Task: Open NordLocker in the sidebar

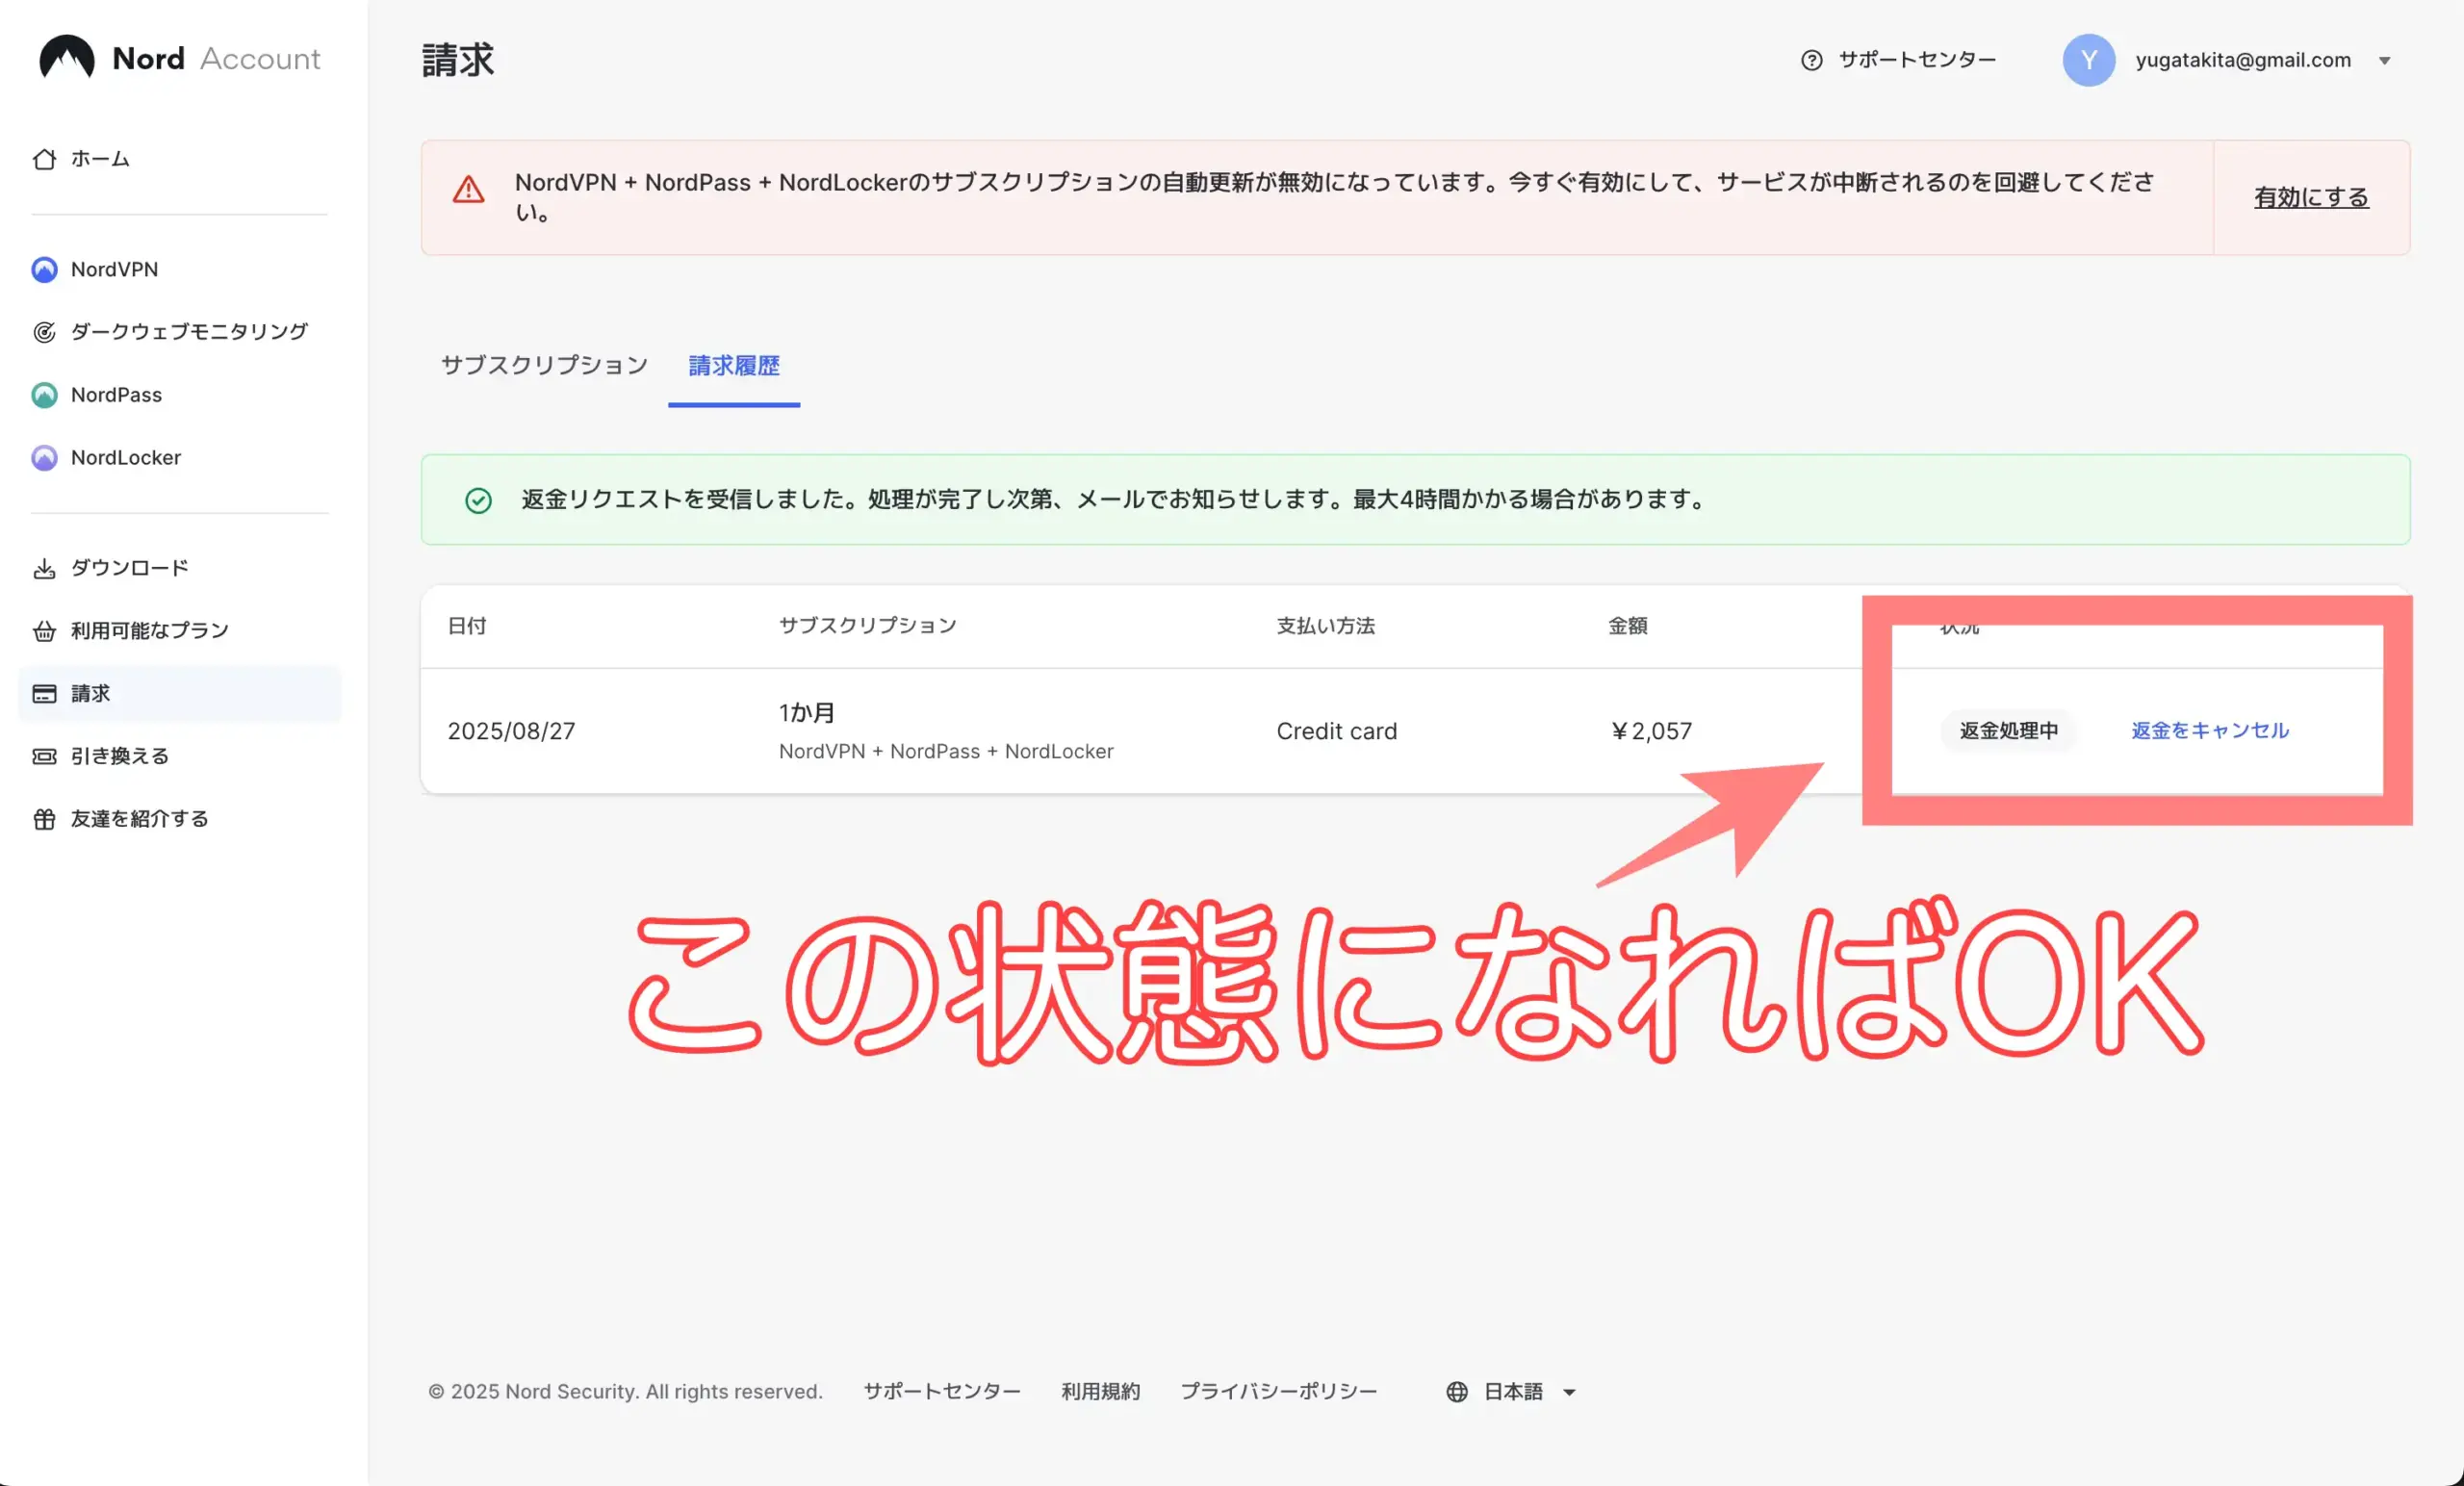Action: click(x=125, y=458)
